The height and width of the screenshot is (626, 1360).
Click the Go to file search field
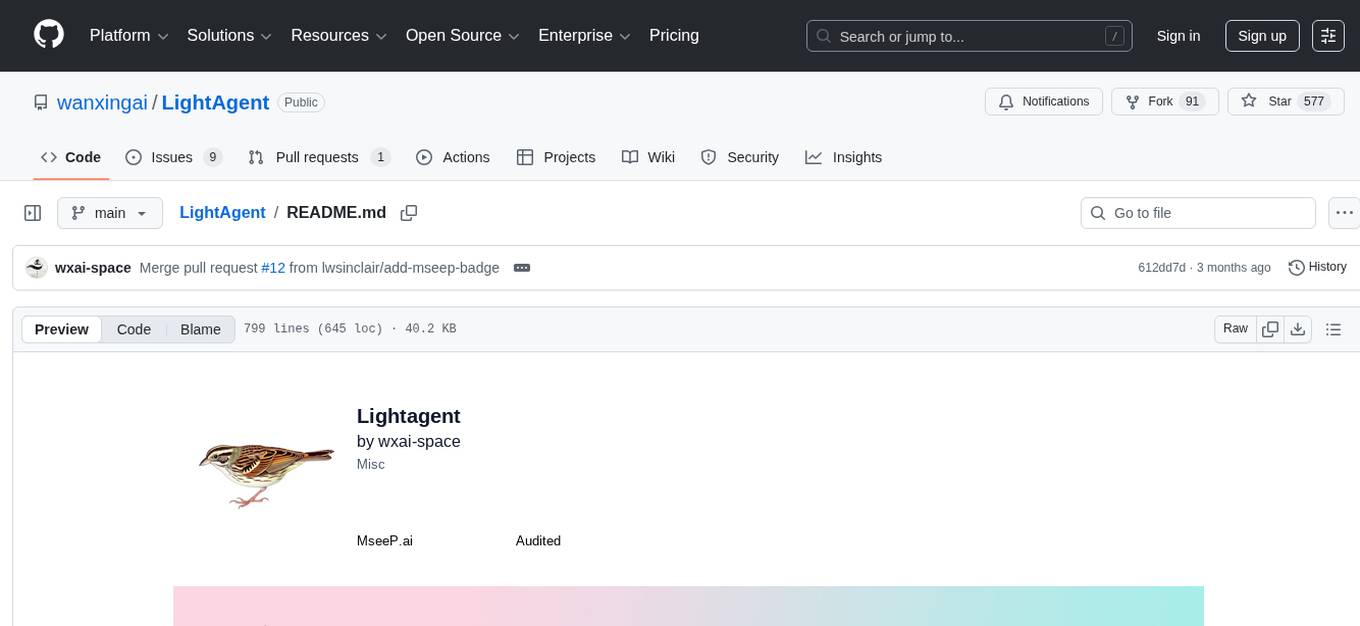click(x=1197, y=212)
